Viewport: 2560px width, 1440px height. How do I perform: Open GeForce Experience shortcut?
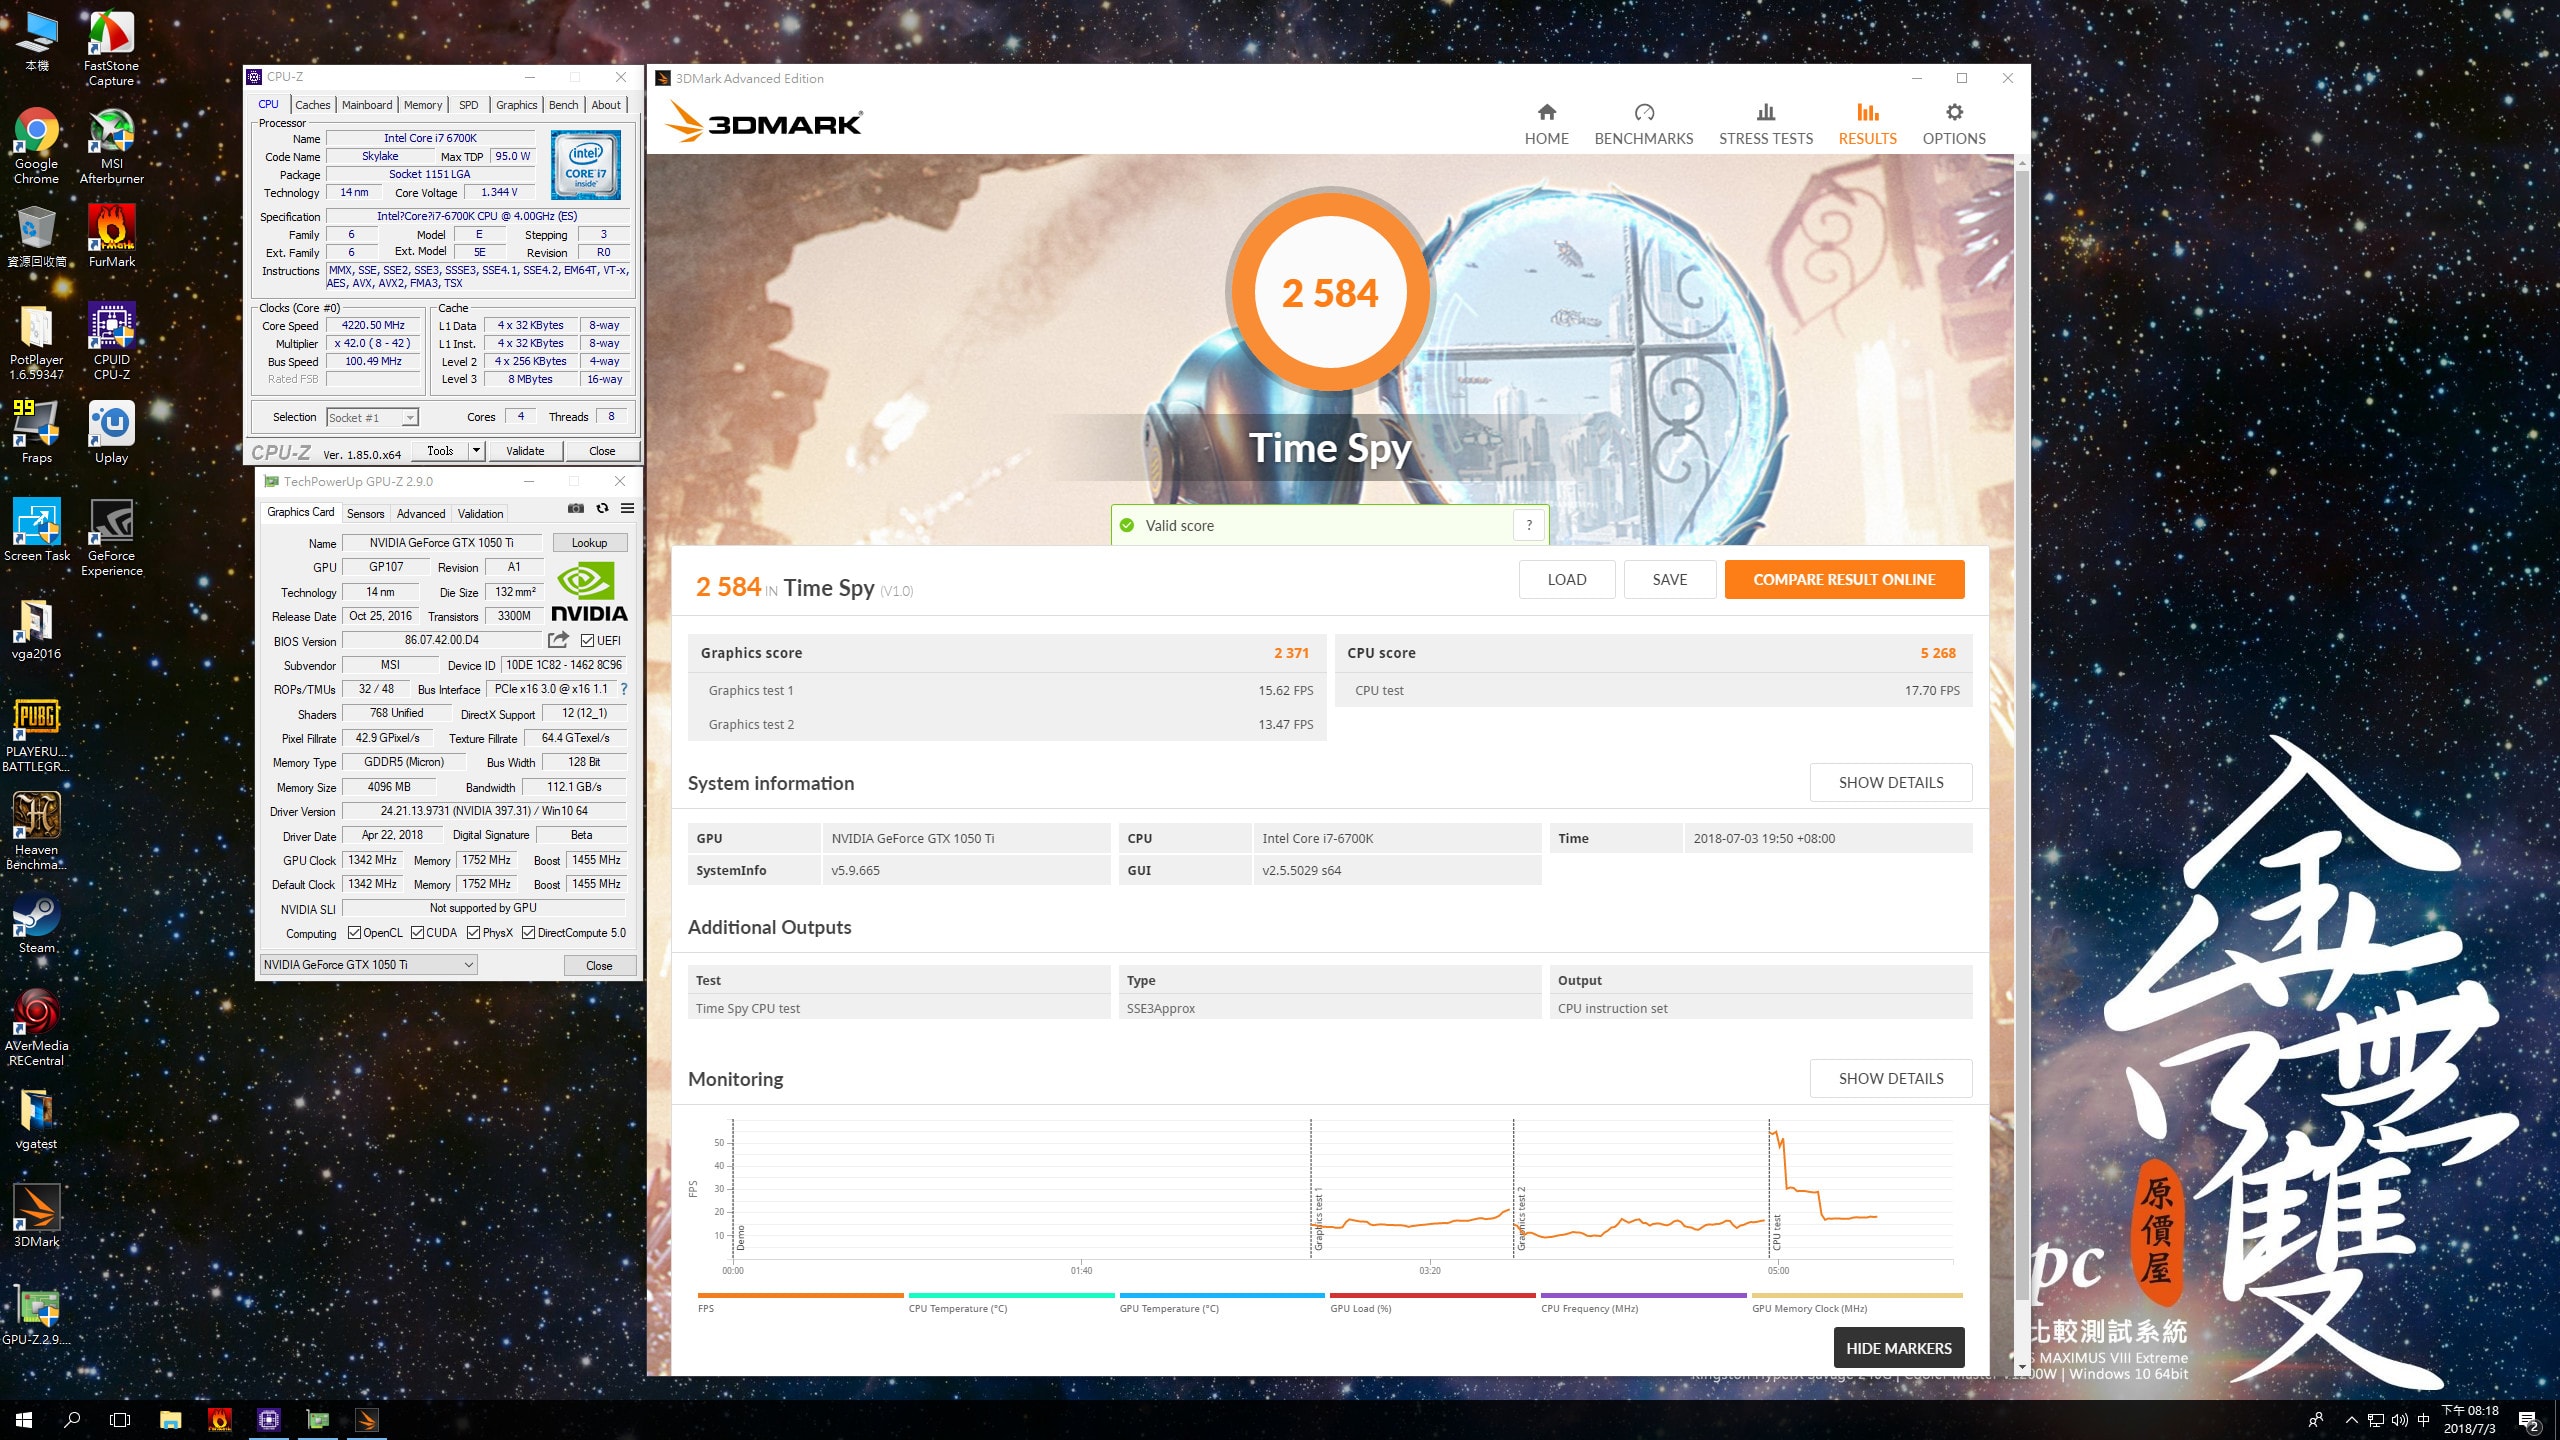(x=112, y=537)
